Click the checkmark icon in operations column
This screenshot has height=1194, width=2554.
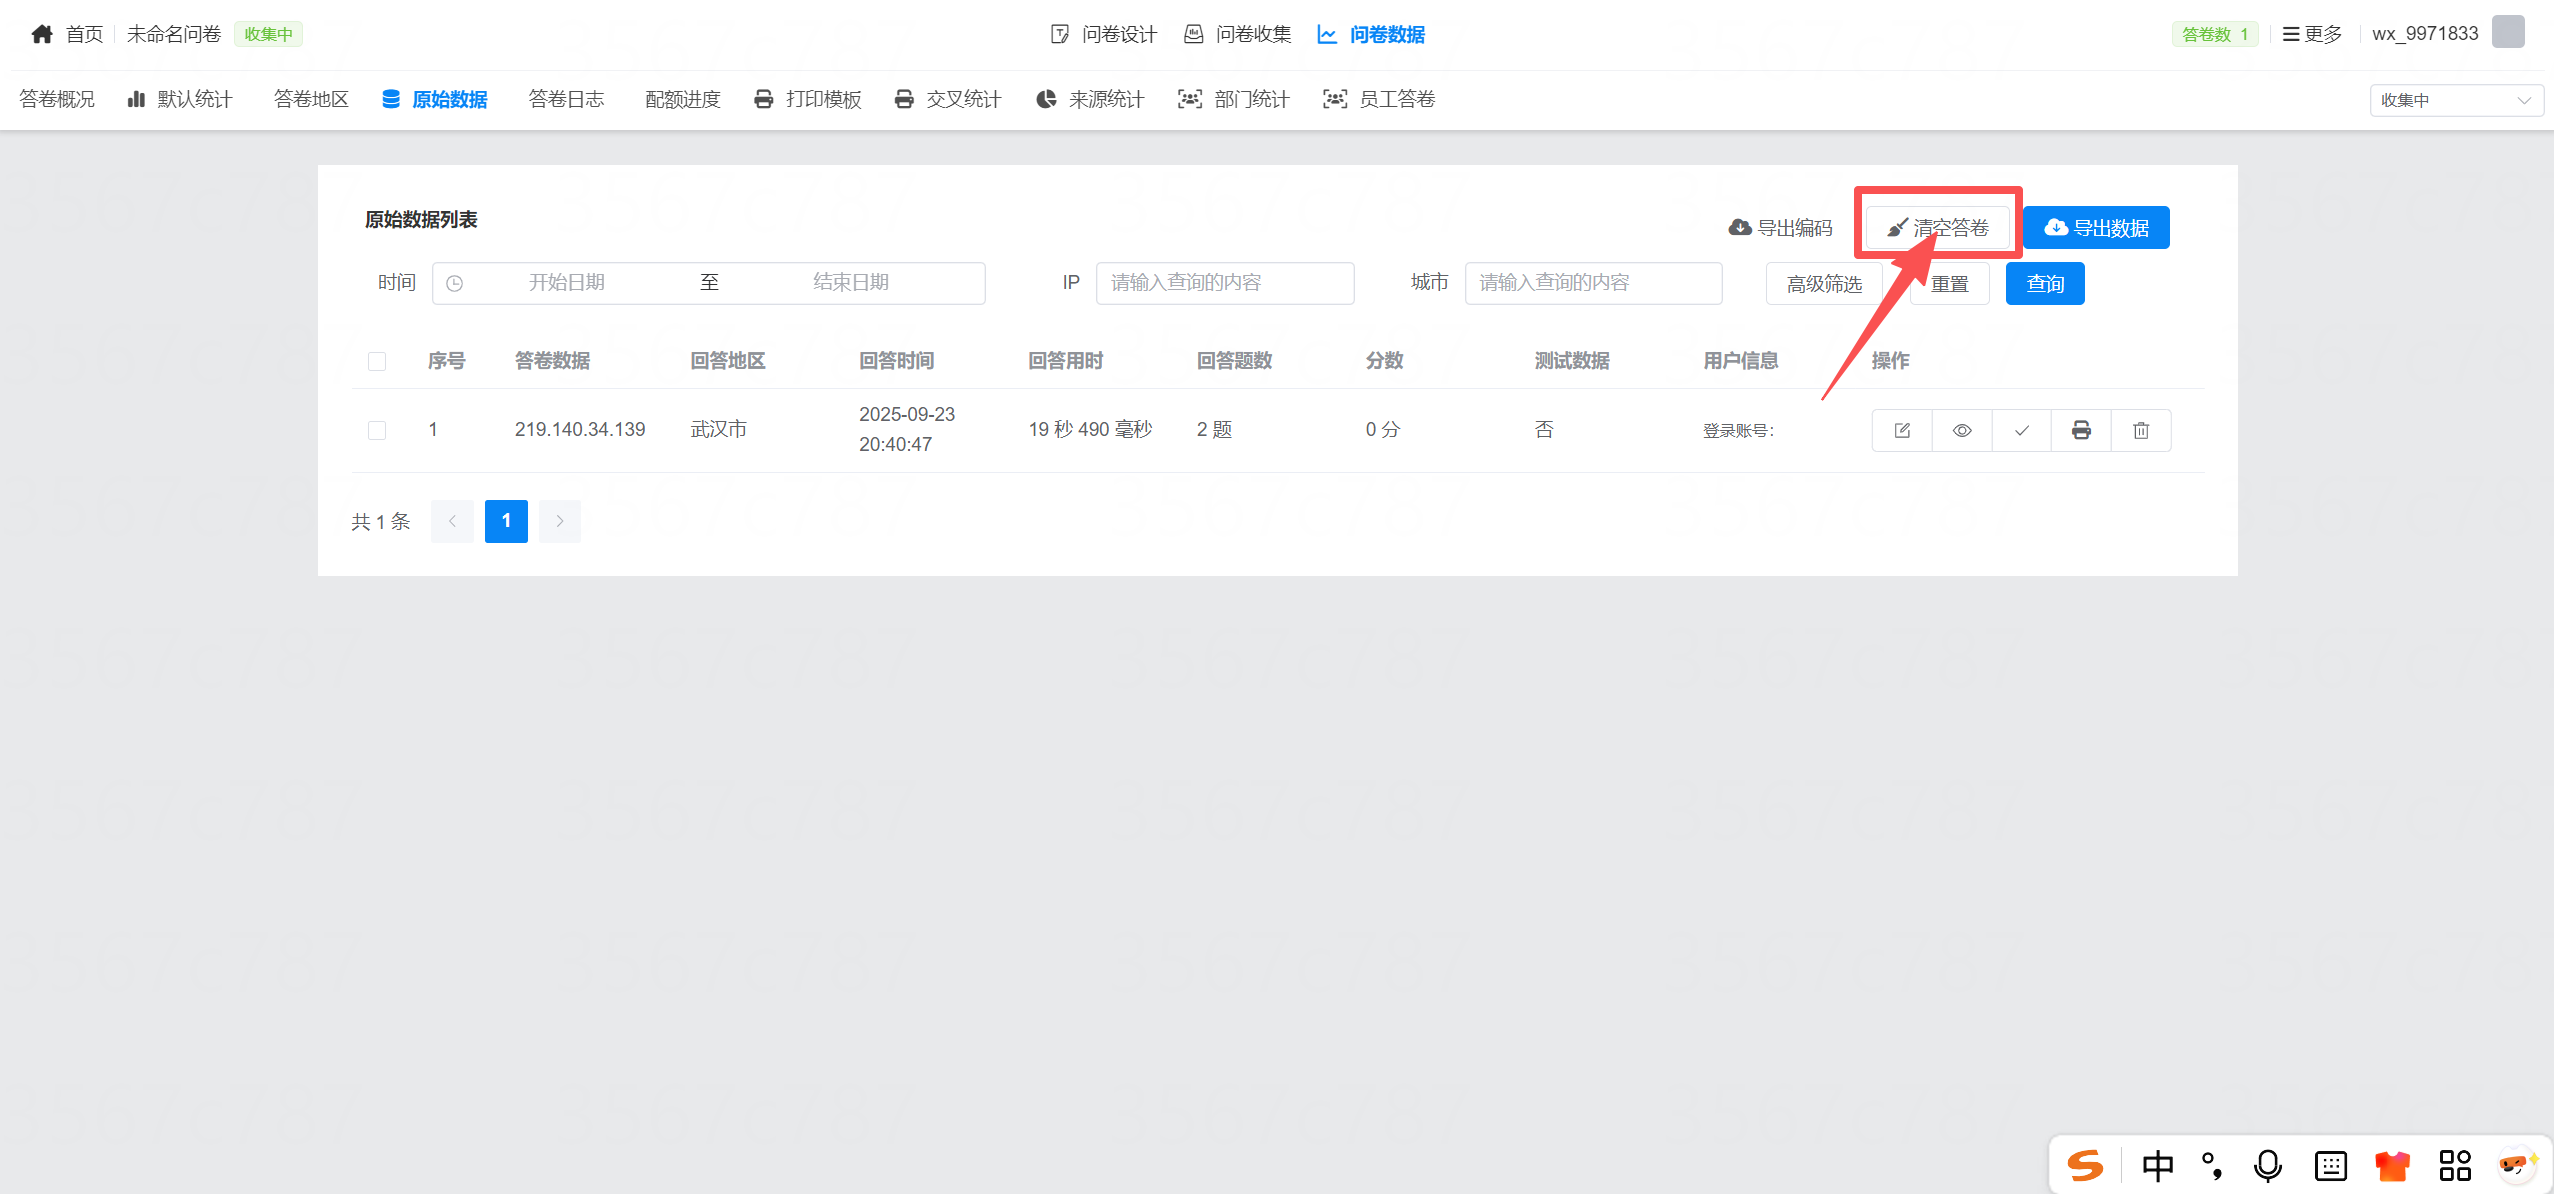click(2021, 430)
